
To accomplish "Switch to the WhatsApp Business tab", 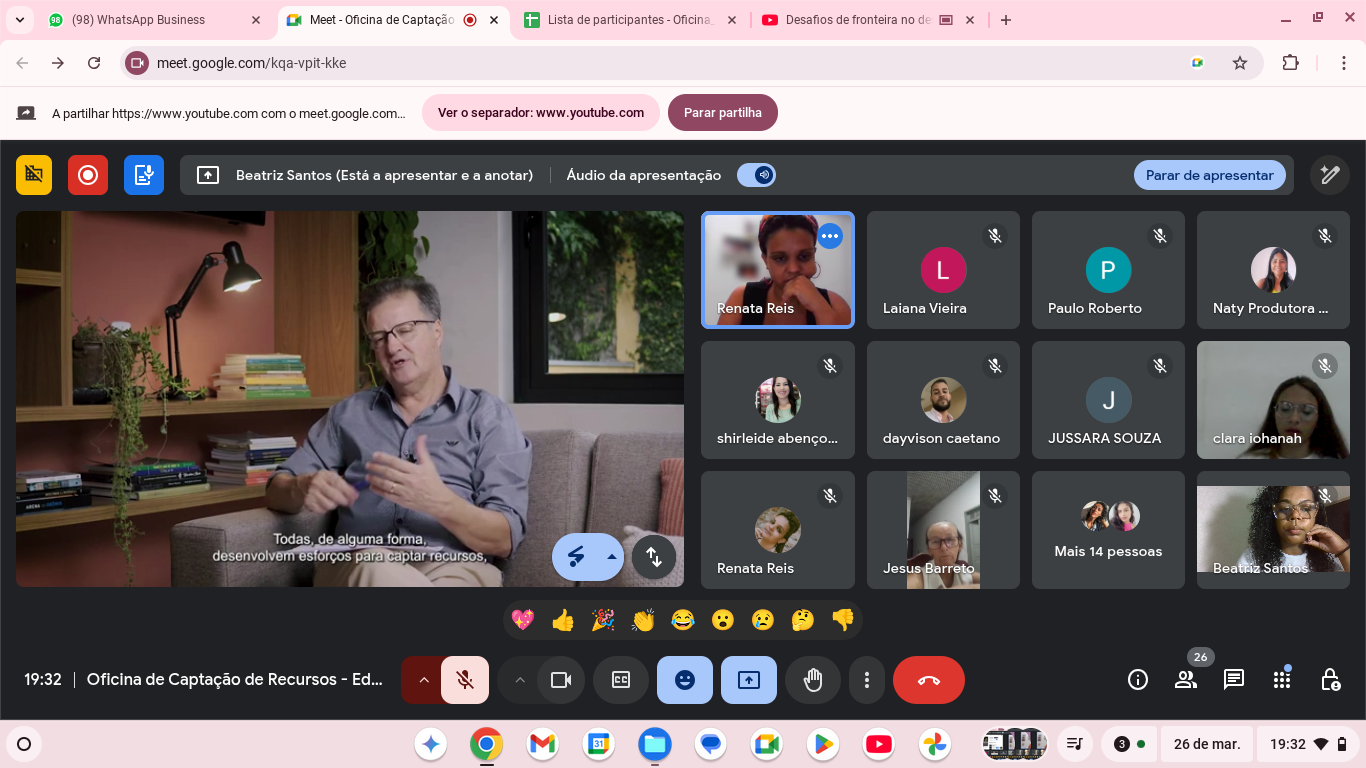I will coord(150,20).
